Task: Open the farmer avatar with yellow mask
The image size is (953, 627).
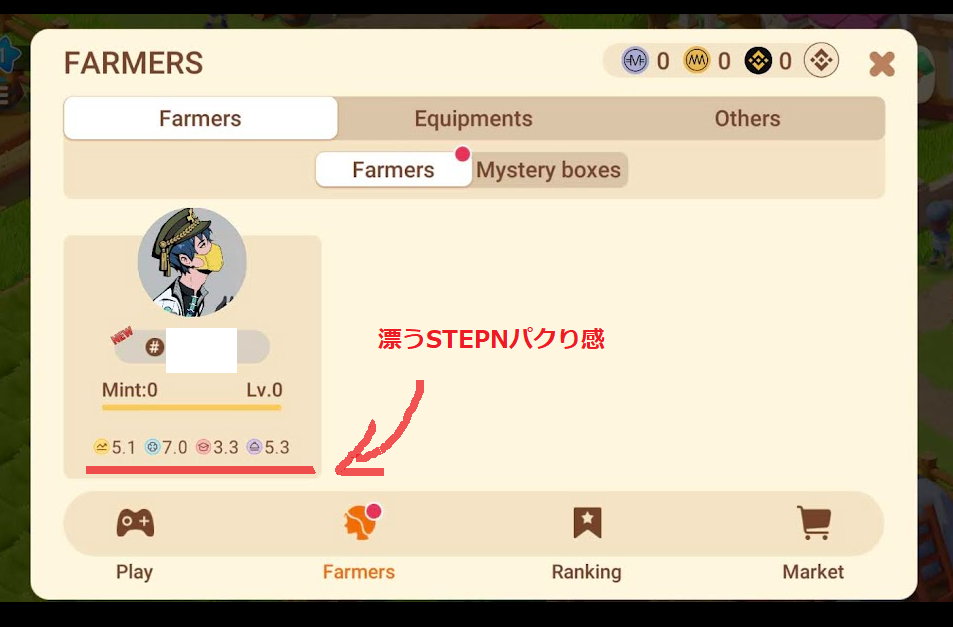Action: point(192,262)
